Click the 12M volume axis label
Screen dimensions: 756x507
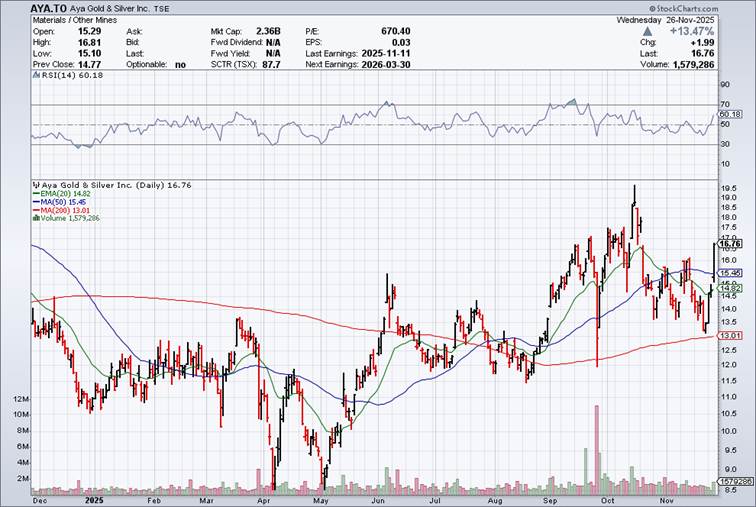tap(22, 399)
